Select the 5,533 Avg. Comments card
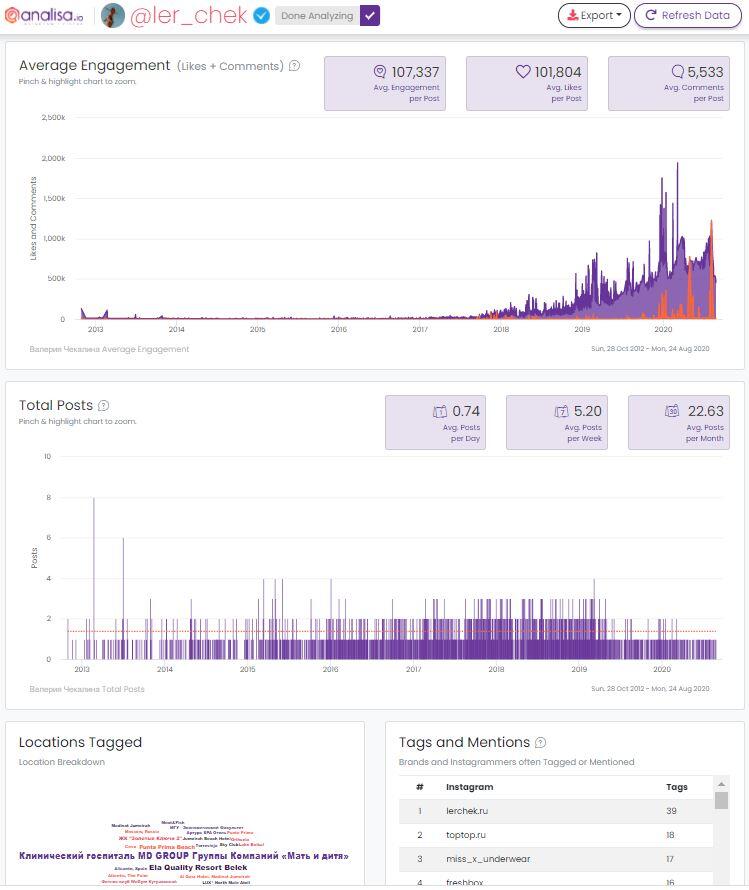This screenshot has width=749, height=890. tap(669, 83)
